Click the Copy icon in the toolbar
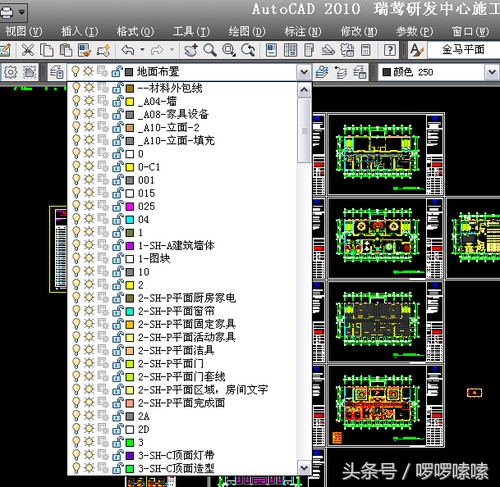The image size is (500, 487). click(47, 50)
